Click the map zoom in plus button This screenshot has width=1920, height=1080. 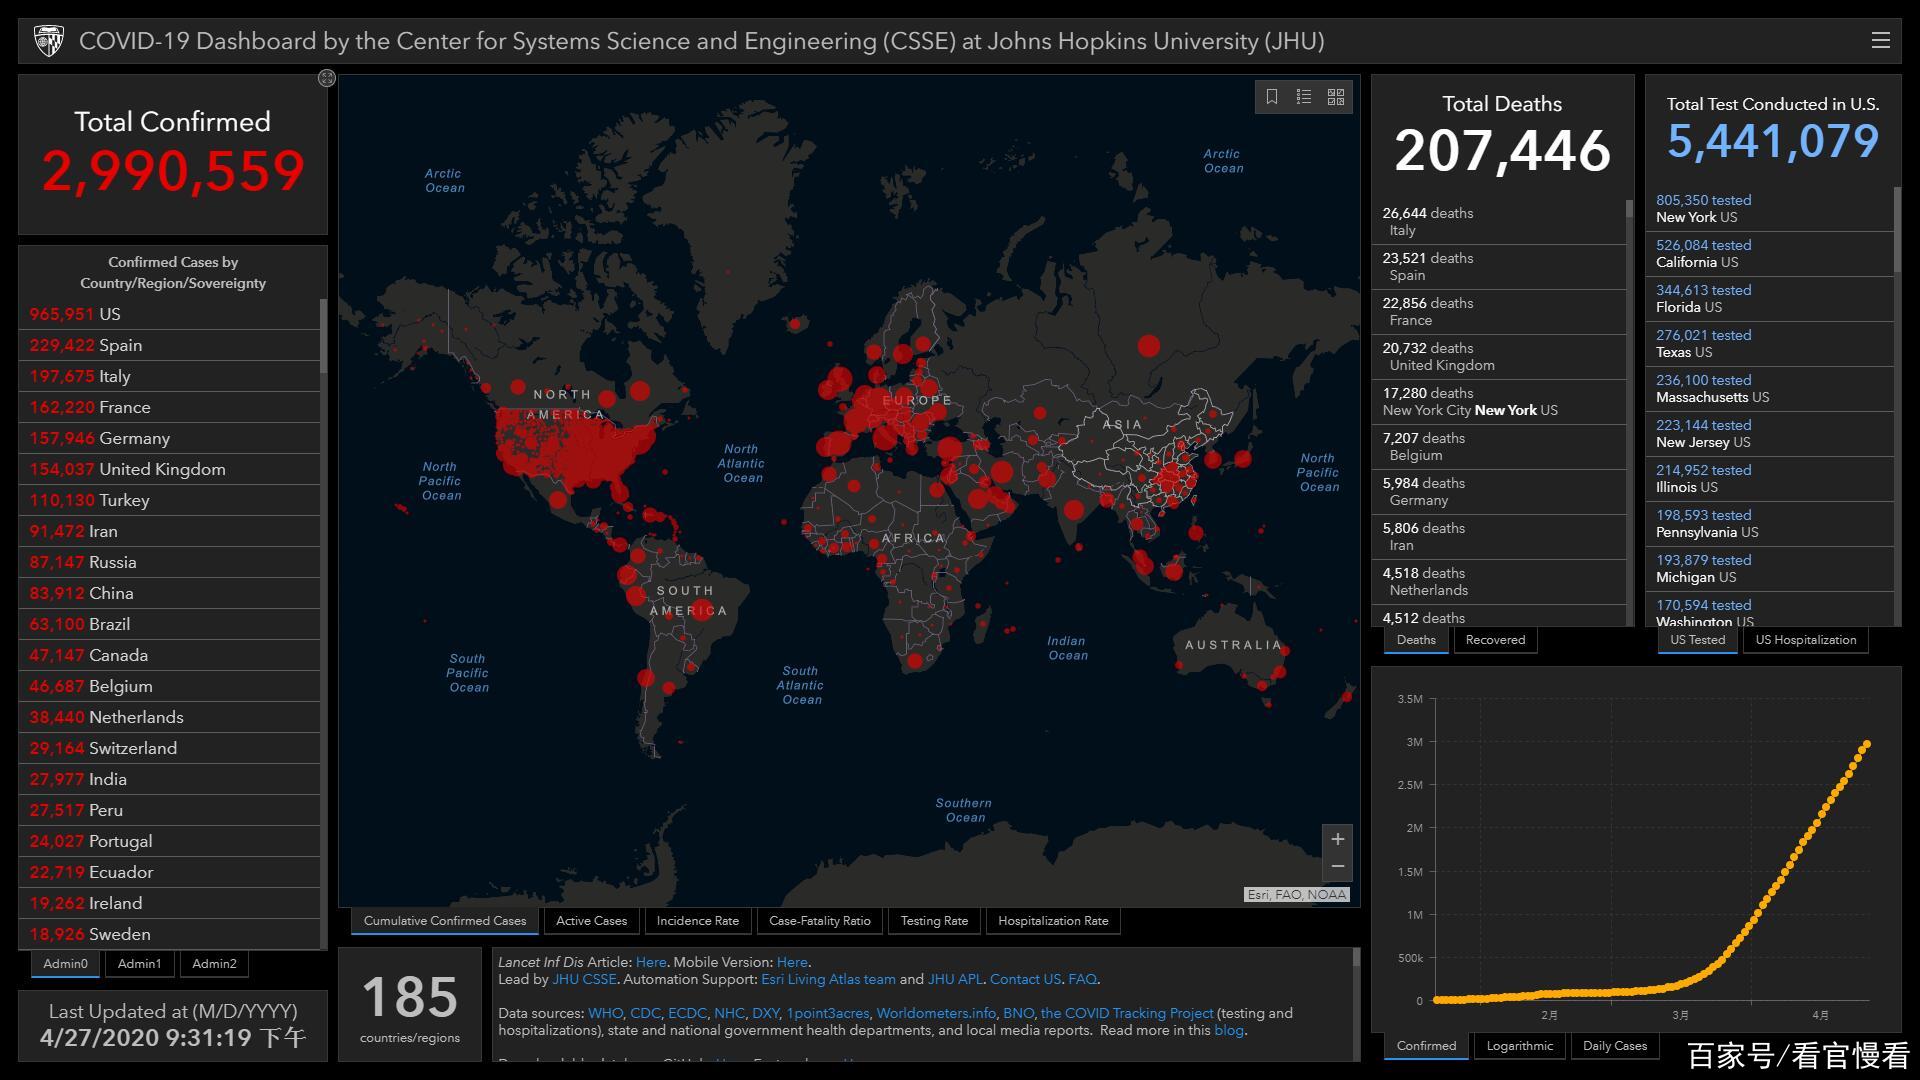coord(1338,839)
